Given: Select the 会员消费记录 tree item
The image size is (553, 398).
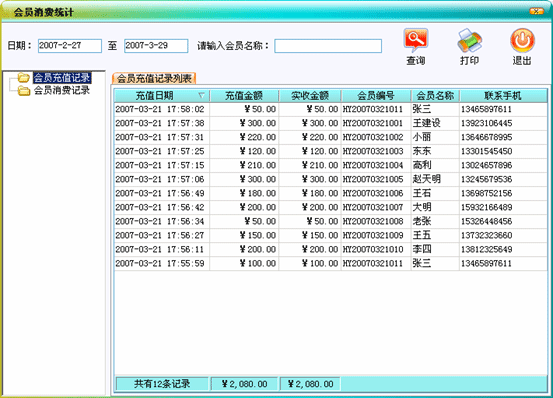Looking at the screenshot, I should [x=62, y=90].
